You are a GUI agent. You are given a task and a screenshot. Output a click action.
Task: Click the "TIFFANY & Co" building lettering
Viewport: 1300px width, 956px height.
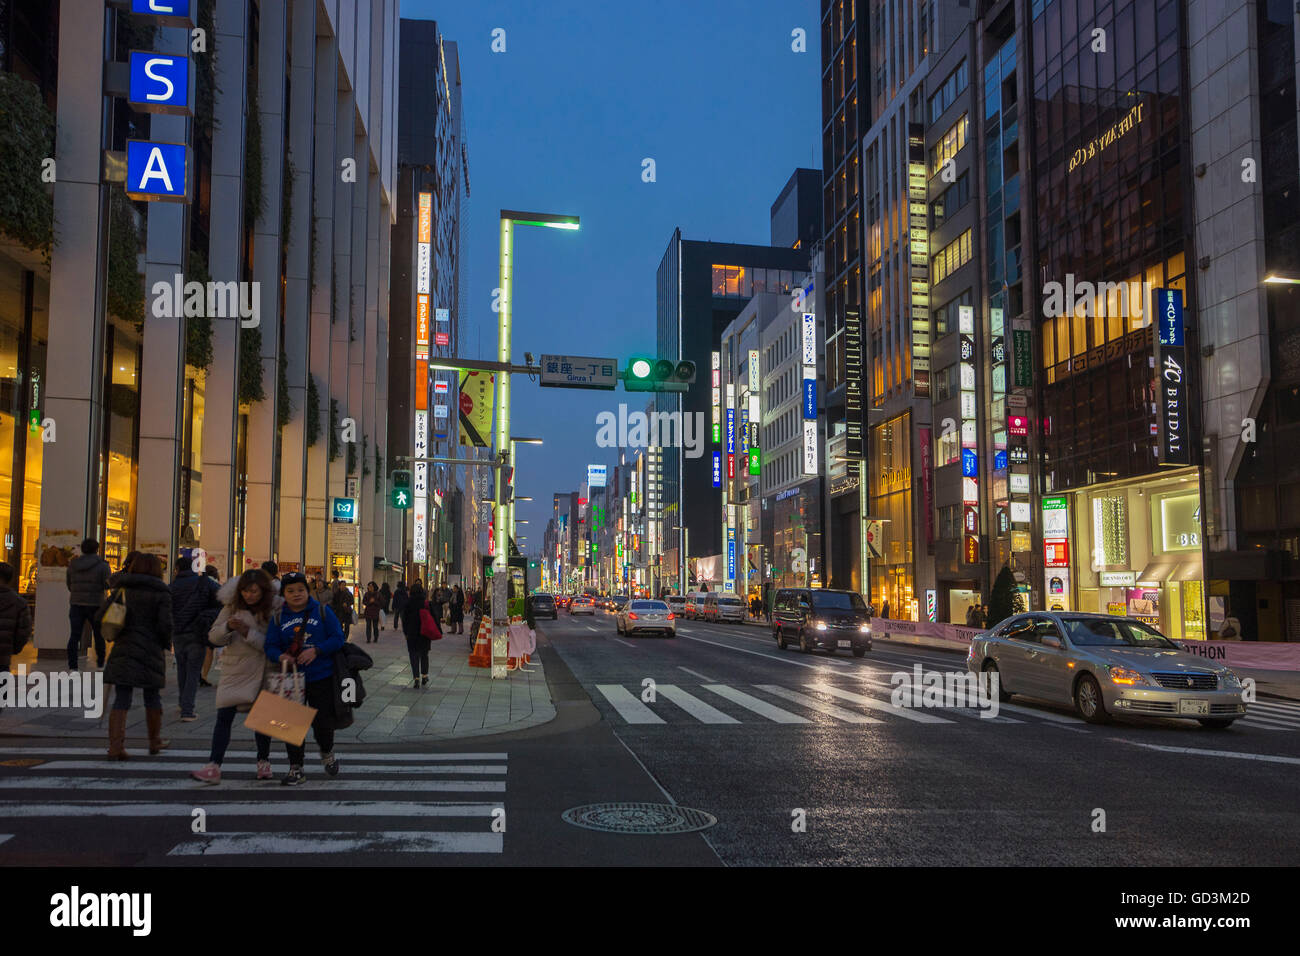(x=1106, y=137)
